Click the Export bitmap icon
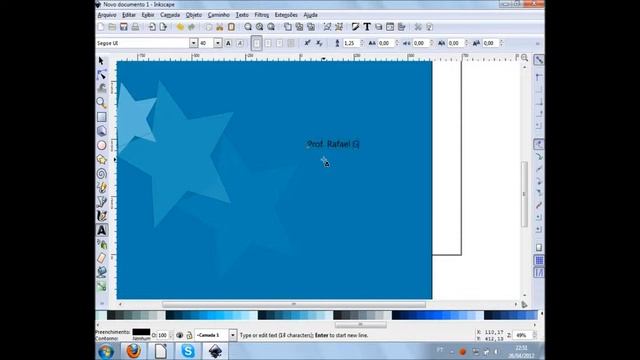640x360 pixels. tap(163, 27)
